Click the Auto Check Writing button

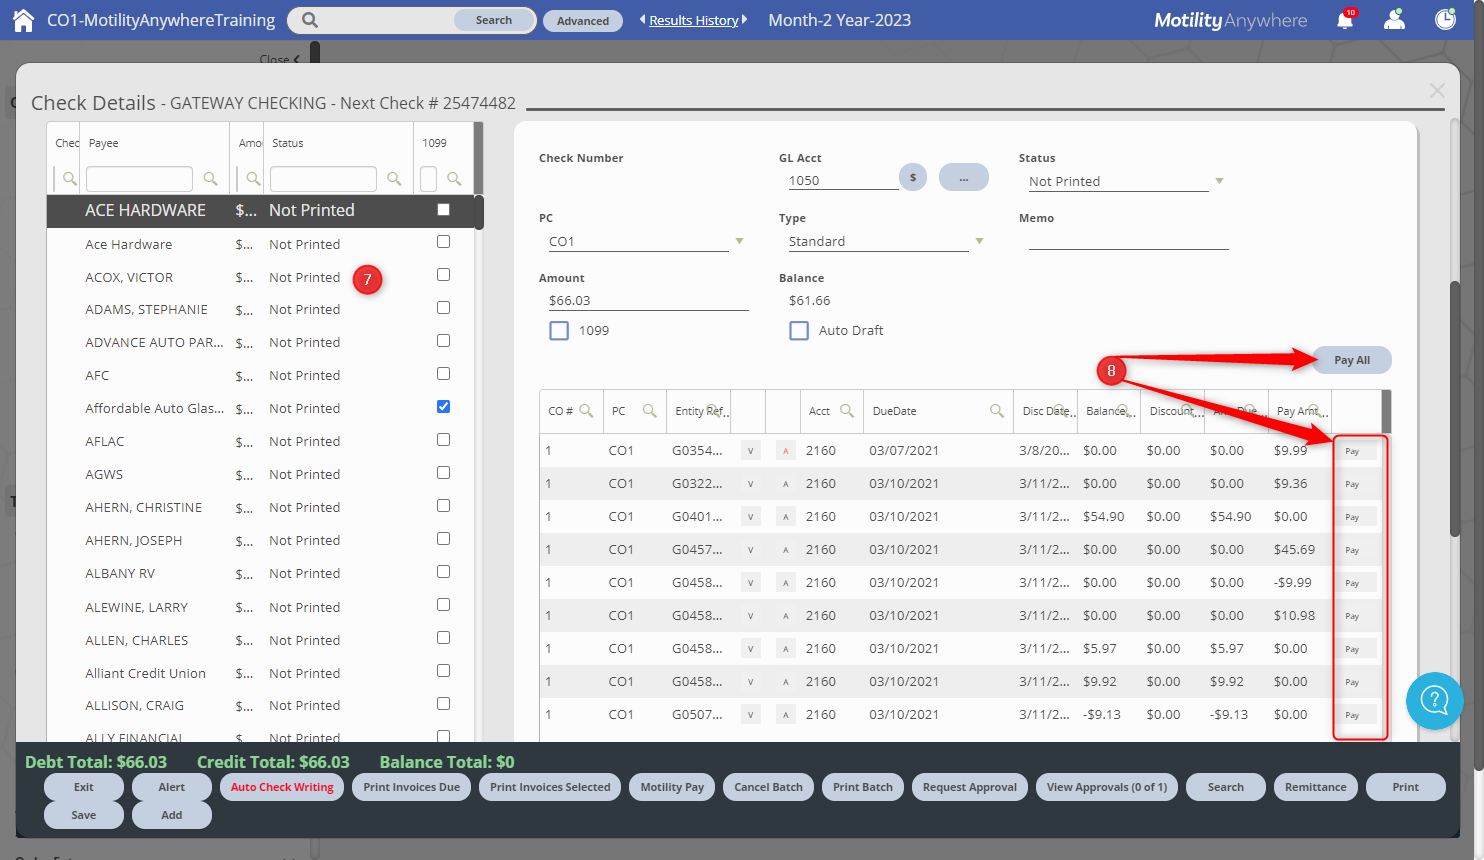pyautogui.click(x=282, y=787)
